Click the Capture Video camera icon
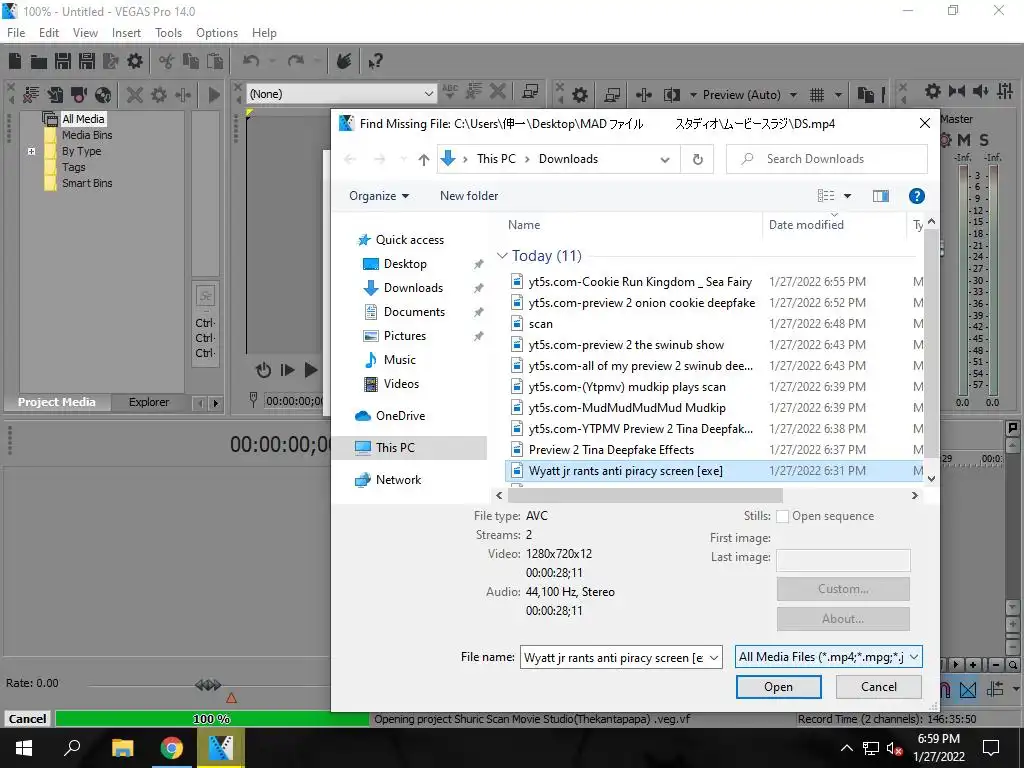Image resolution: width=1024 pixels, height=768 pixels. [x=79, y=95]
